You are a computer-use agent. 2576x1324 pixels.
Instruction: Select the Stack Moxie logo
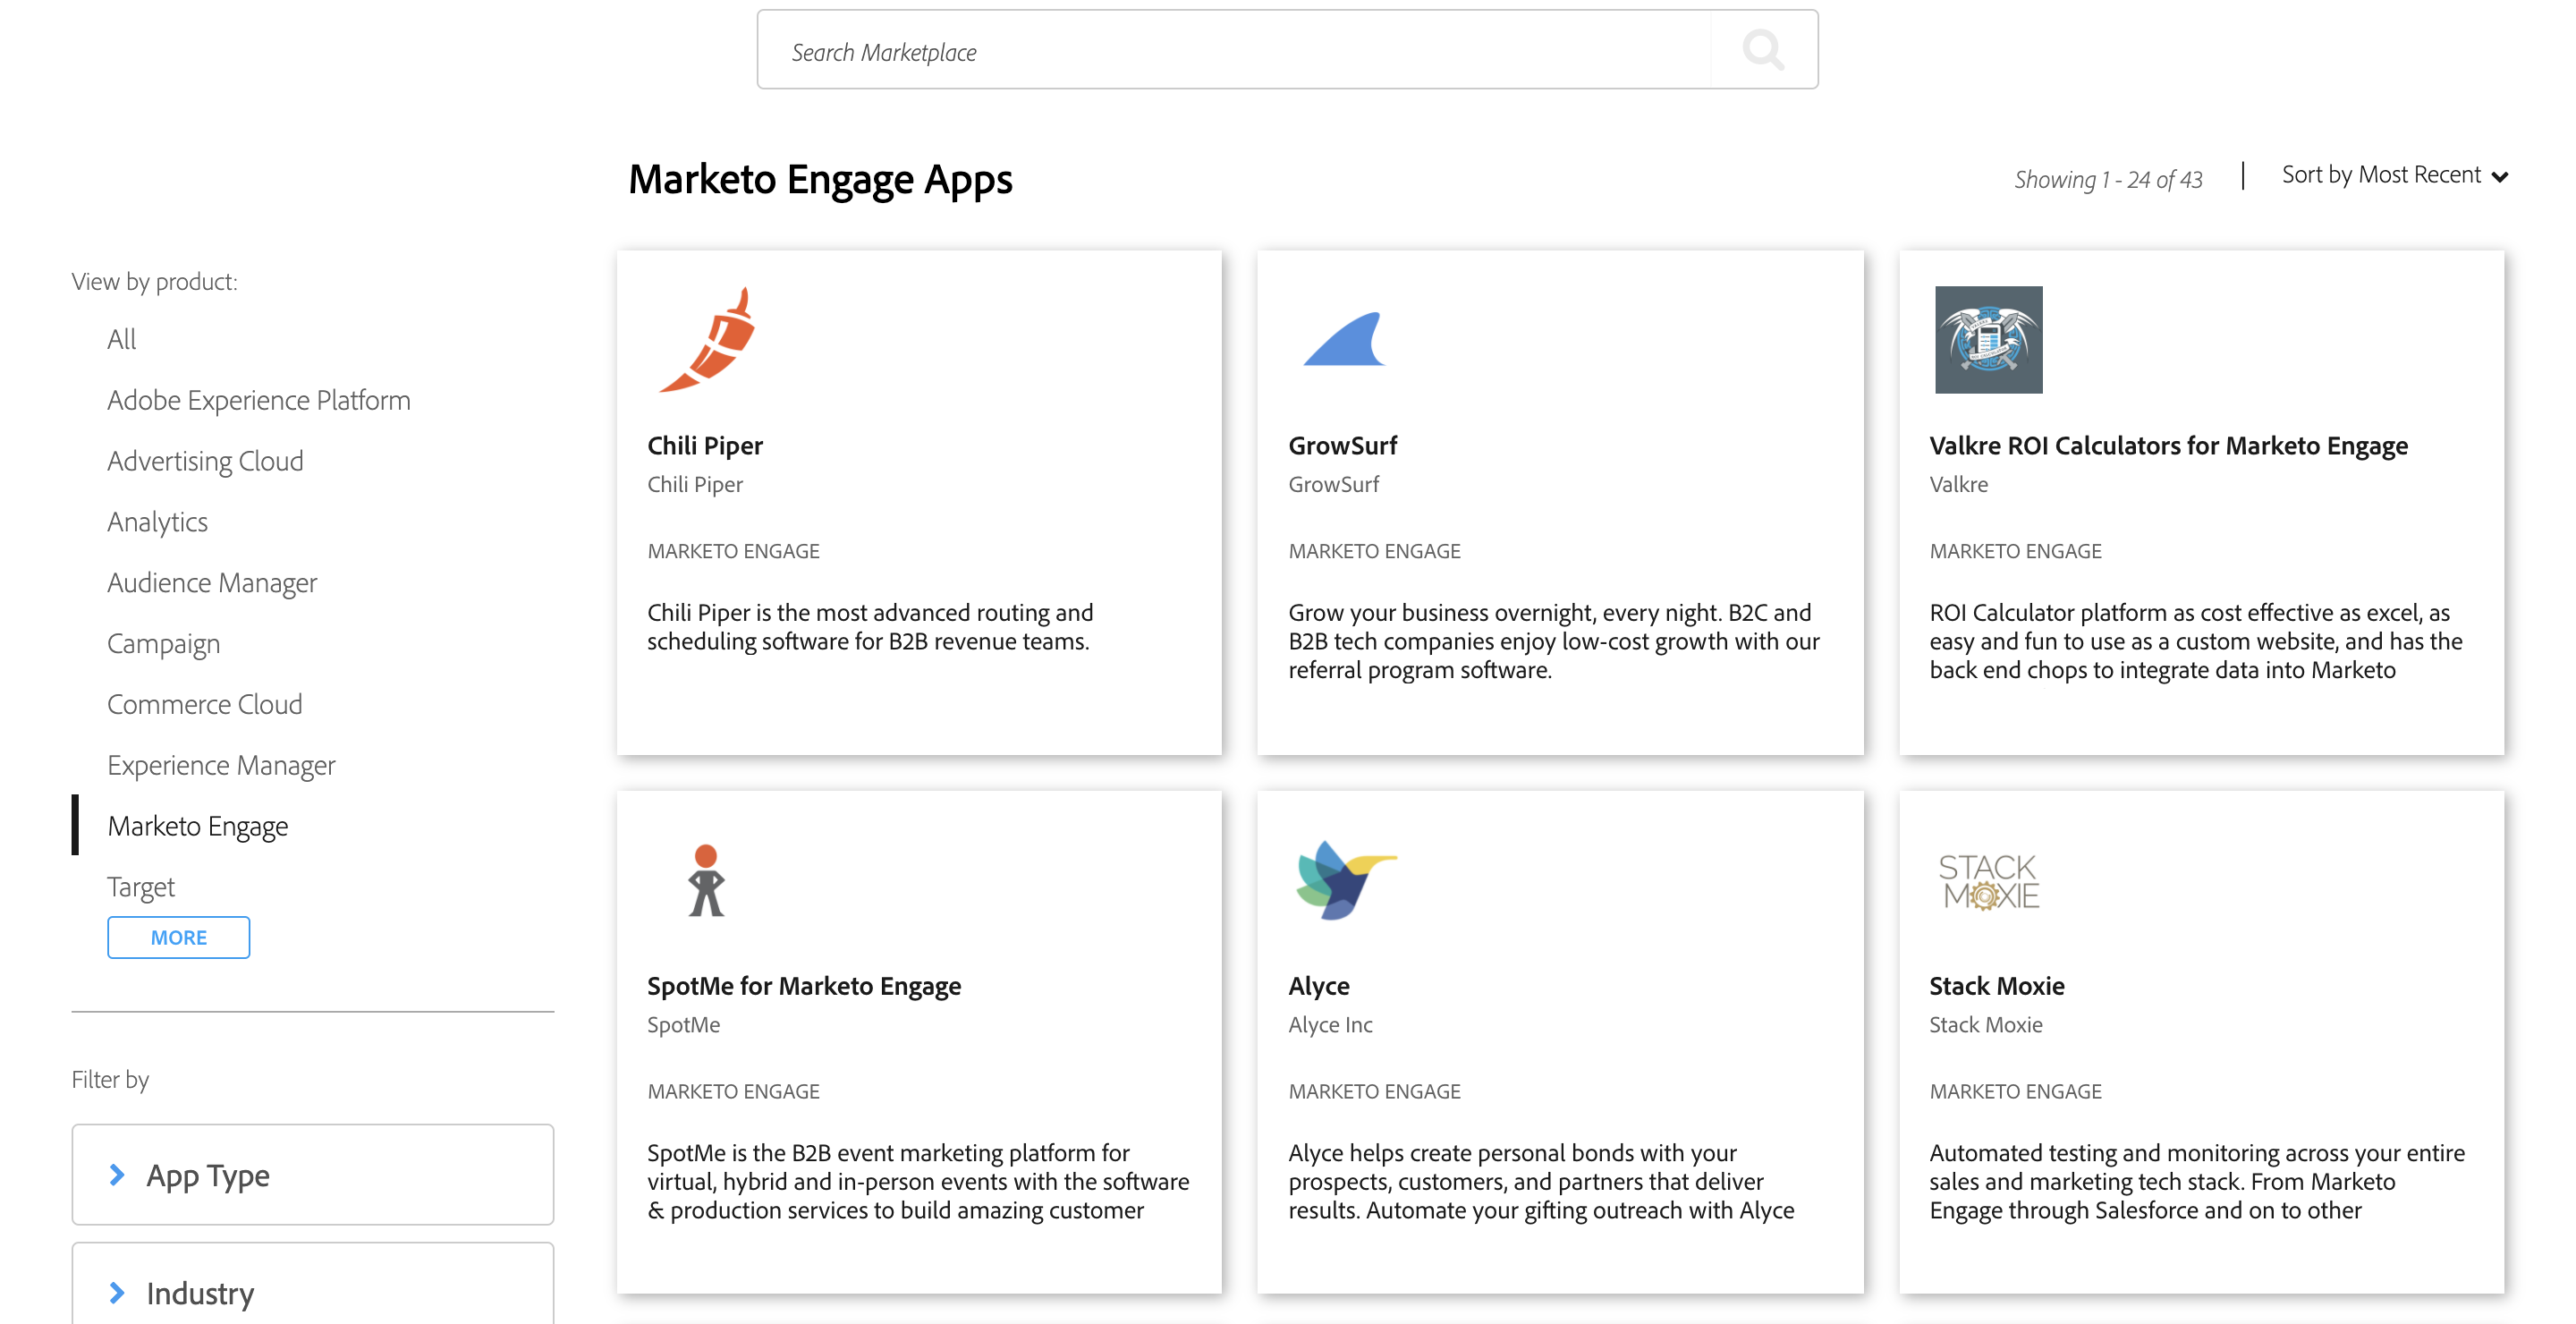(x=1990, y=883)
